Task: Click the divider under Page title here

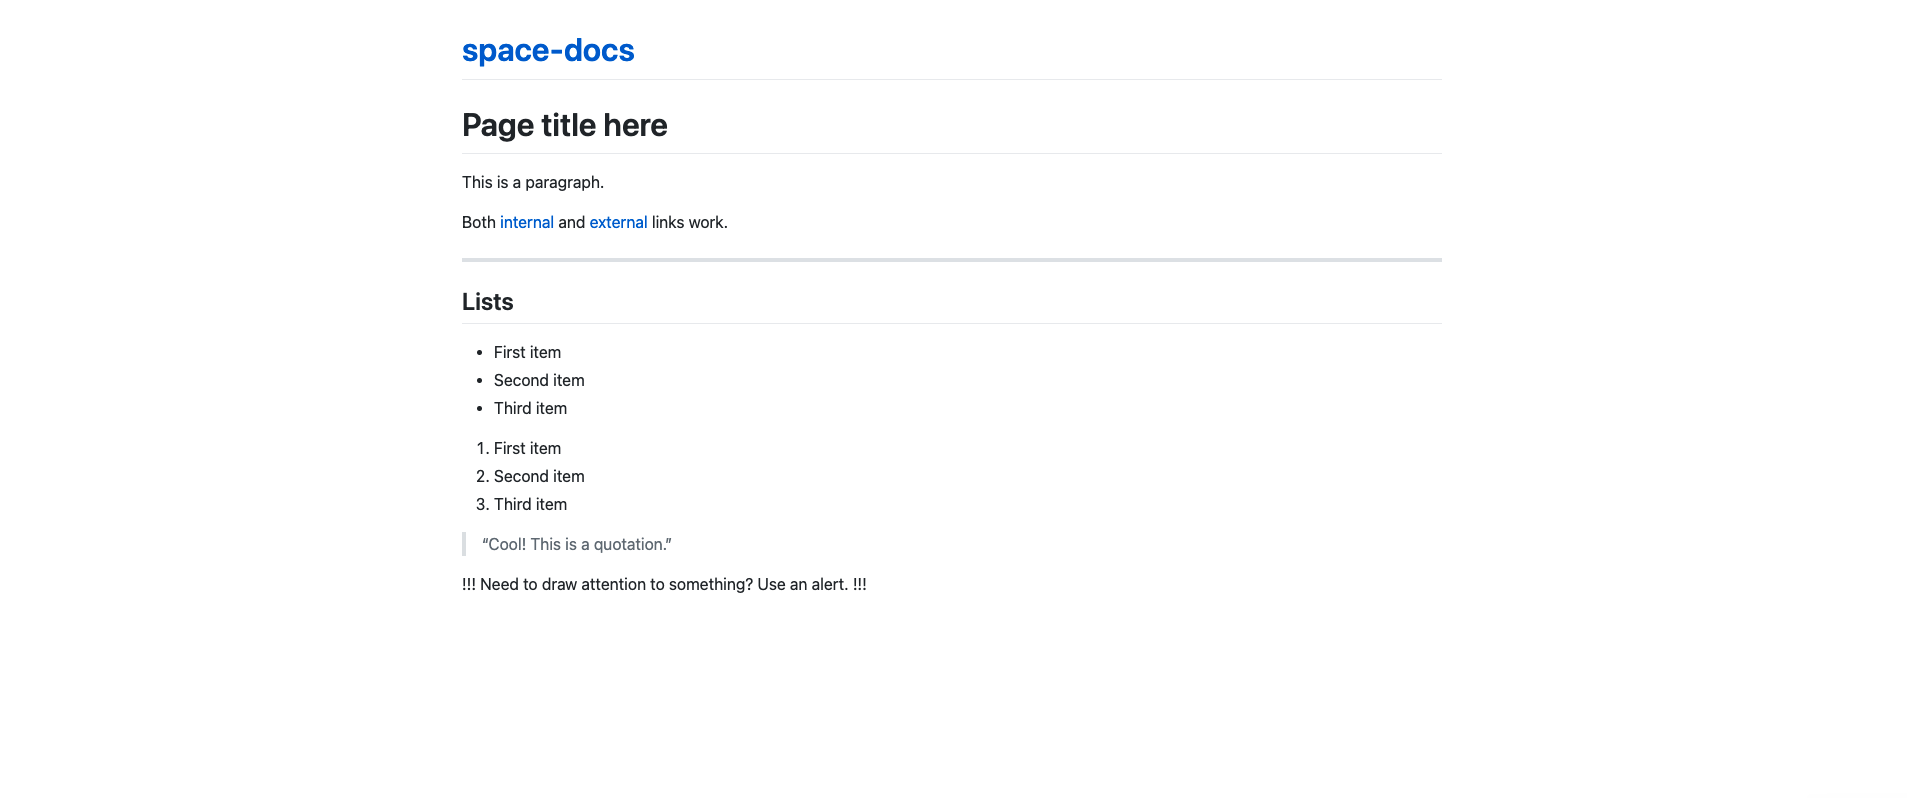Action: coord(951,153)
